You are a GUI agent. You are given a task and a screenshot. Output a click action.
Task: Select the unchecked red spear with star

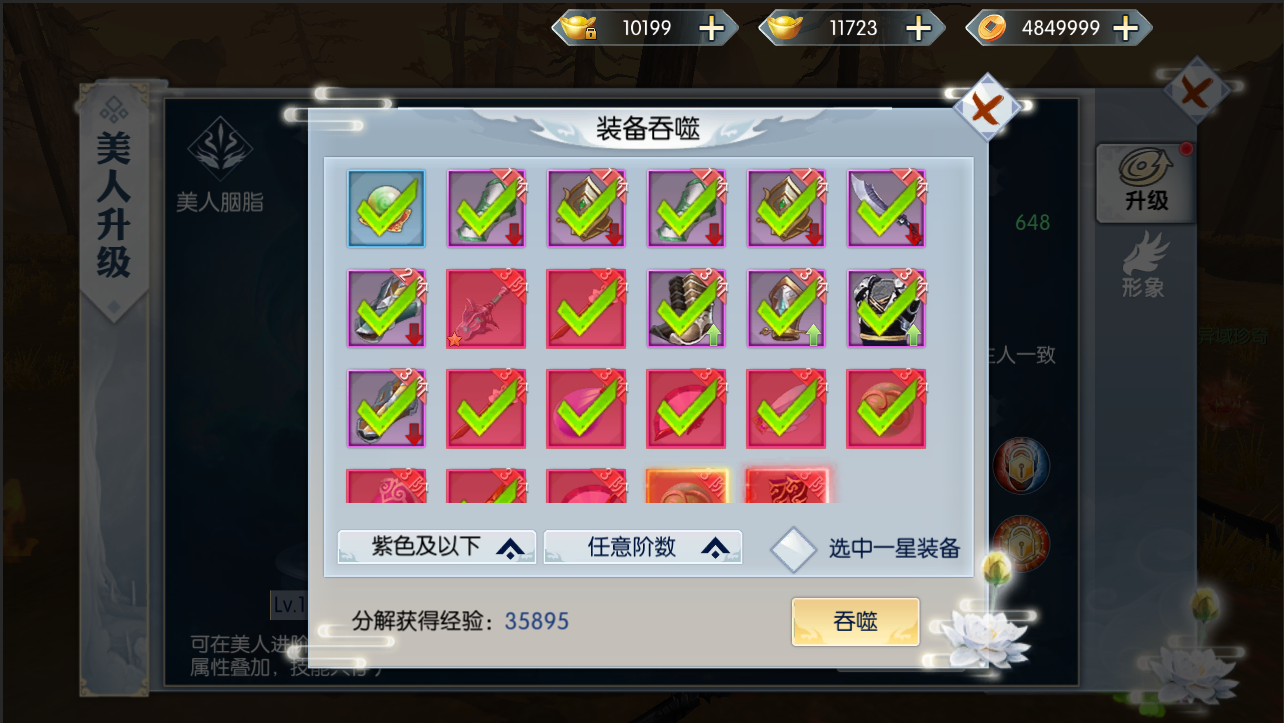point(486,308)
